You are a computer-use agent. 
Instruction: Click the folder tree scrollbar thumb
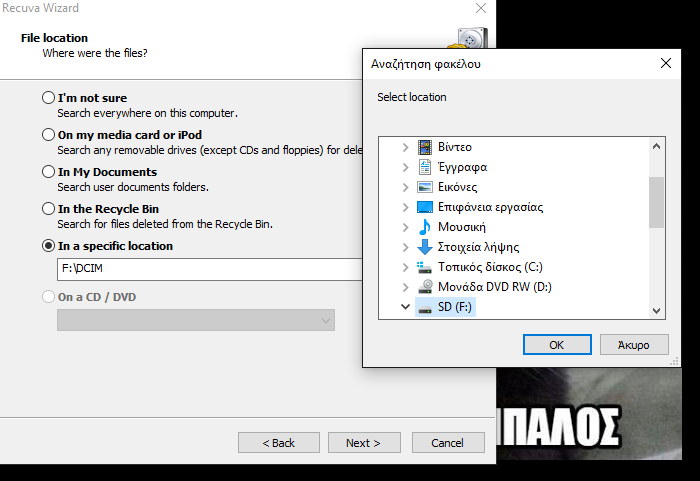tap(656, 202)
